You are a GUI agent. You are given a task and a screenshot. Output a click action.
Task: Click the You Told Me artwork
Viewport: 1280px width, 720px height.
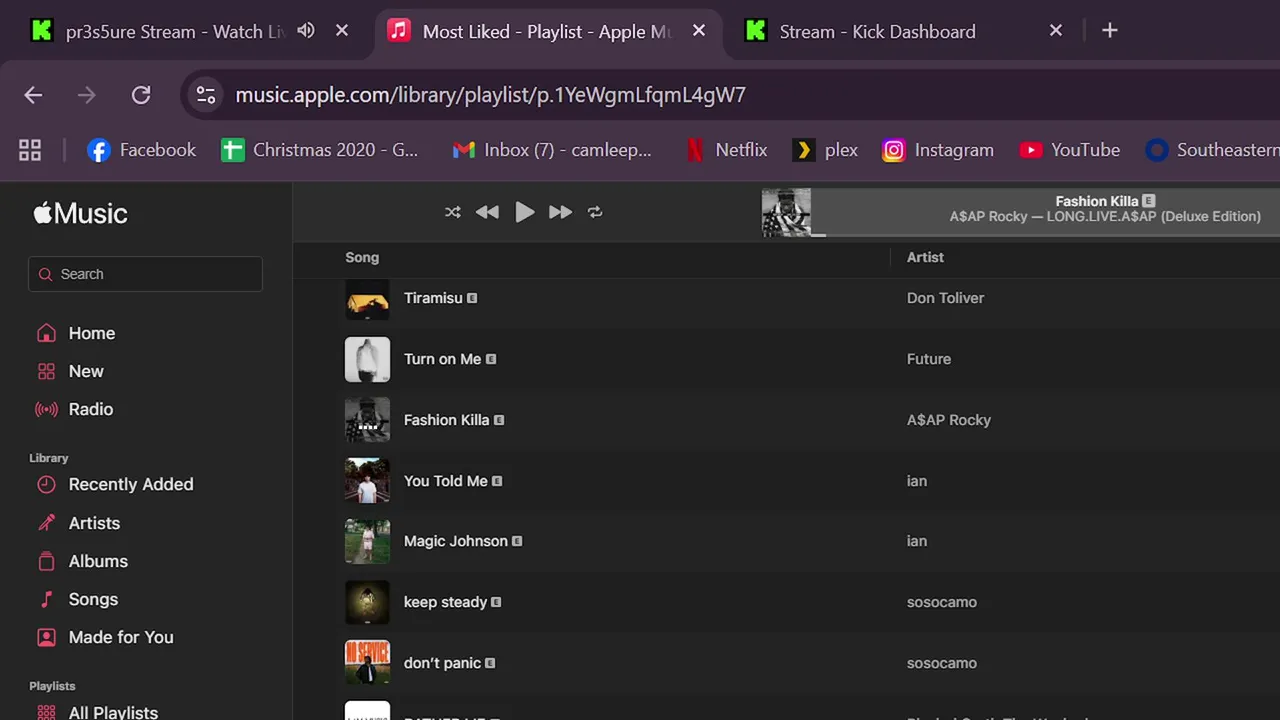coord(367,481)
